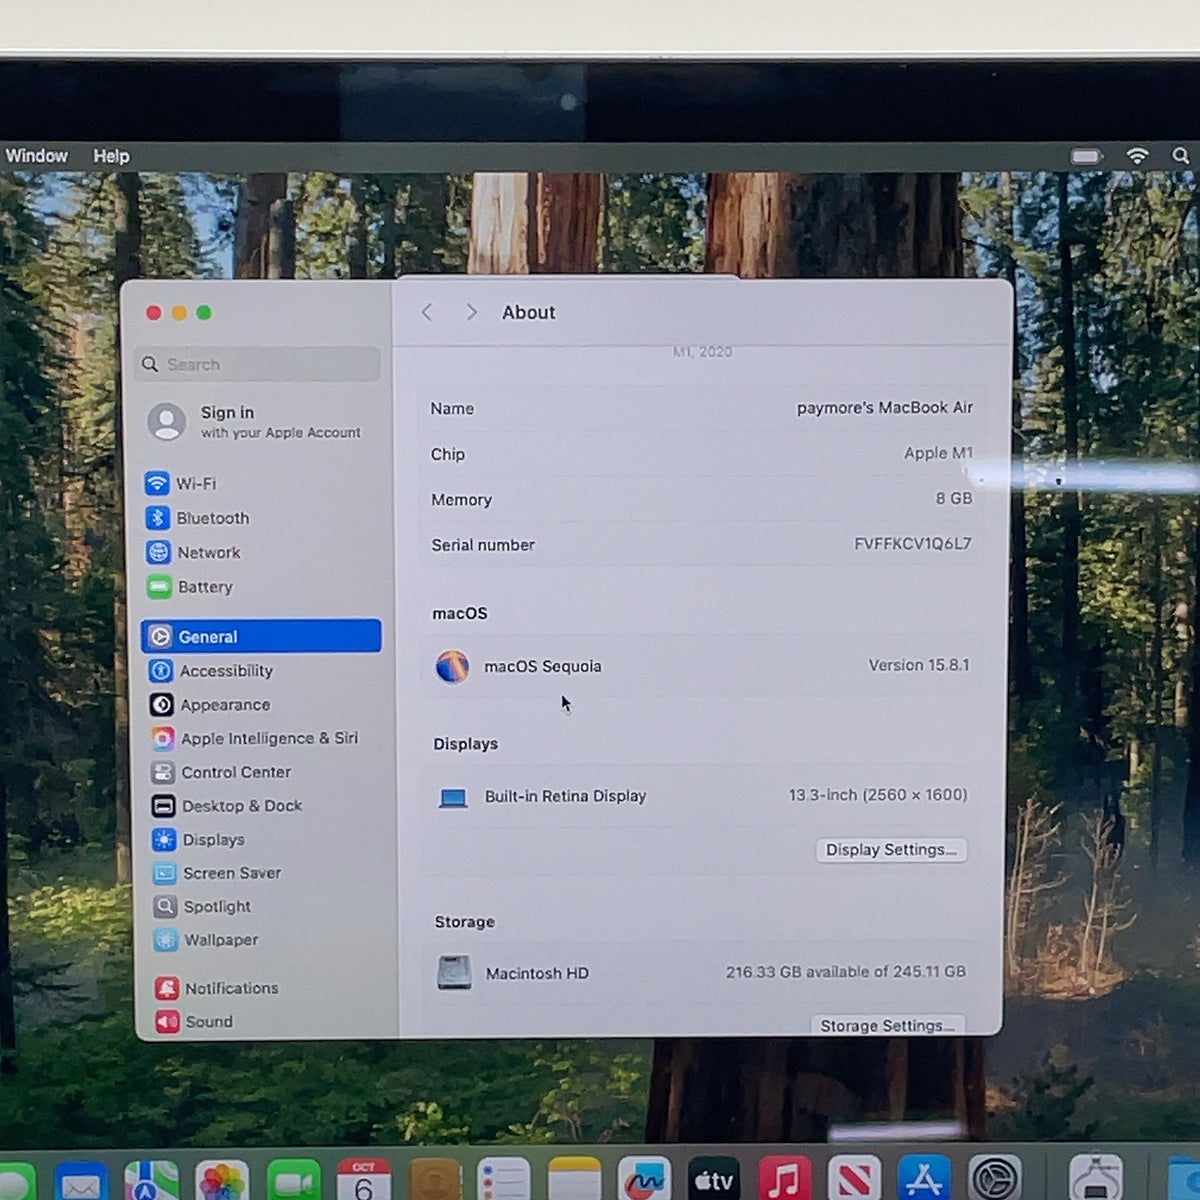Select Control Center in the sidebar
The width and height of the screenshot is (1200, 1200).
tap(221, 772)
